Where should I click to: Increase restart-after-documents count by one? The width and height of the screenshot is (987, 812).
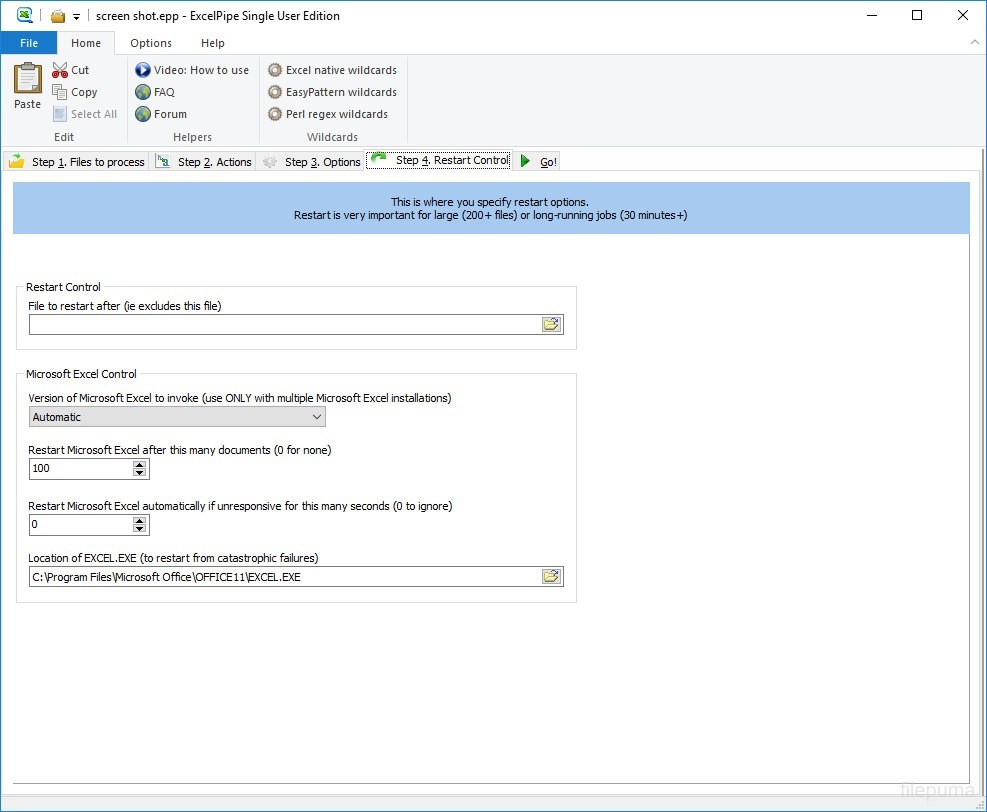click(140, 464)
